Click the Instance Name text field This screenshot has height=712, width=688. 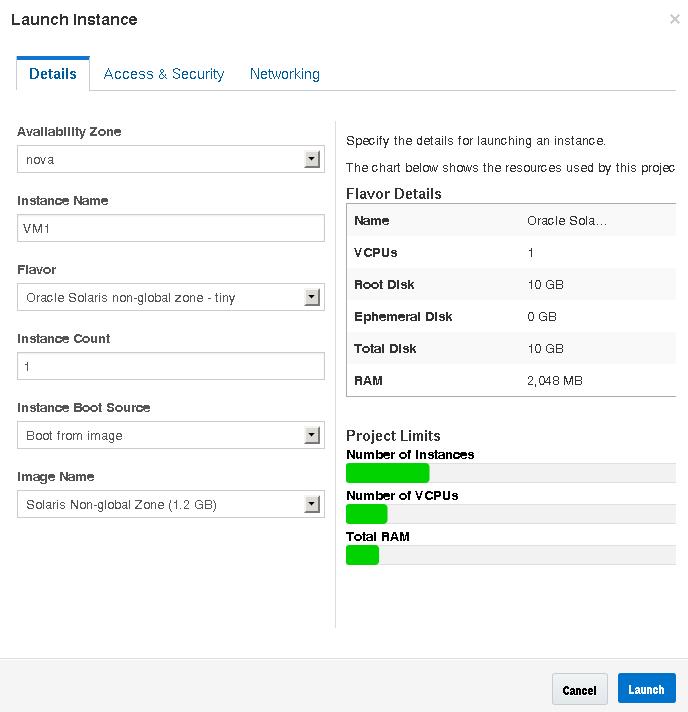pyautogui.click(x=171, y=228)
